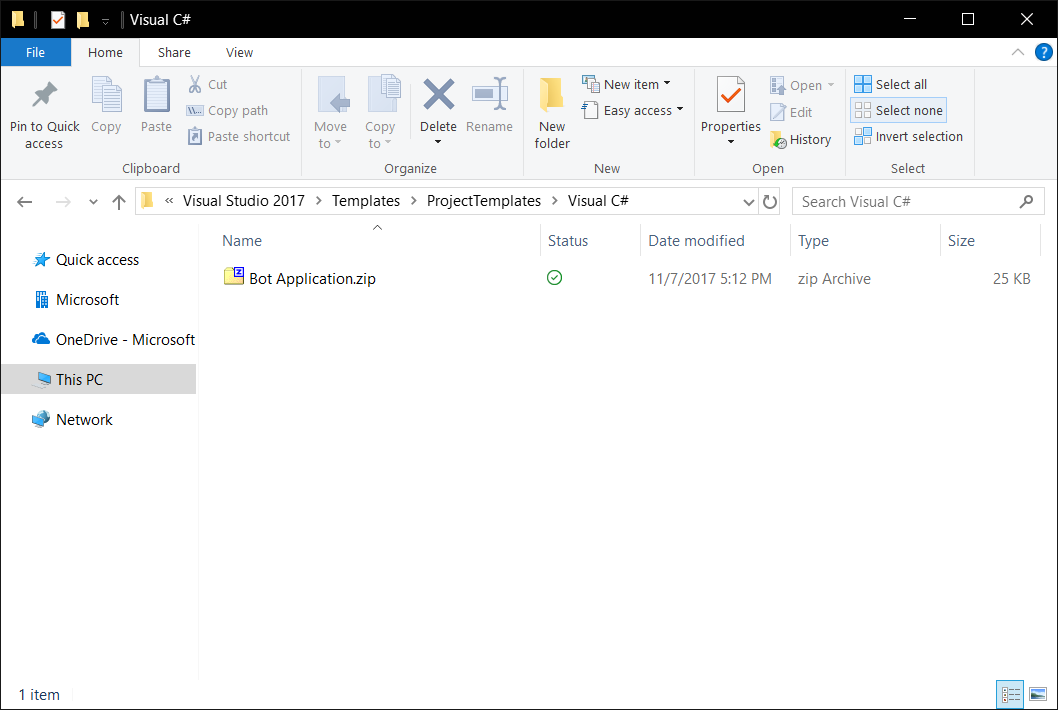The width and height of the screenshot is (1058, 710).
Task: Sort by Size column header
Action: point(961,241)
